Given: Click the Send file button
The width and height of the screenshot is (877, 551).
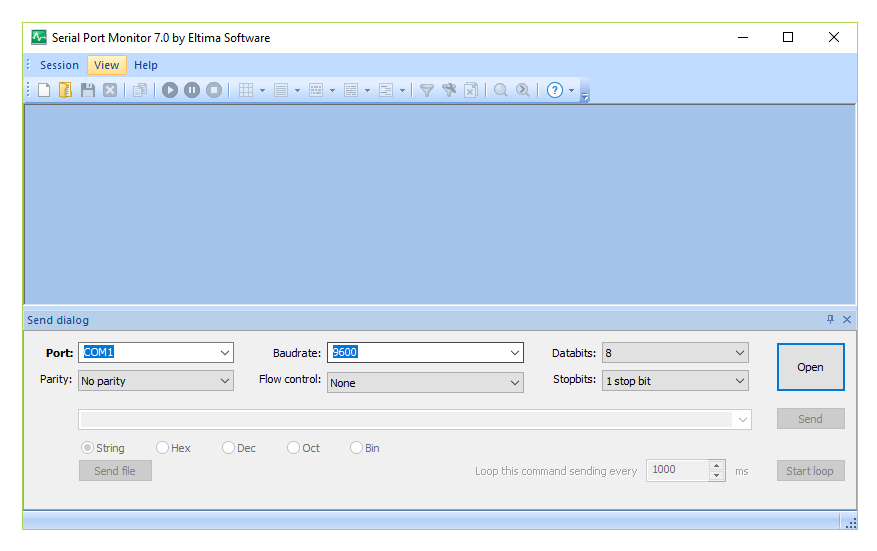Looking at the screenshot, I should click(115, 470).
